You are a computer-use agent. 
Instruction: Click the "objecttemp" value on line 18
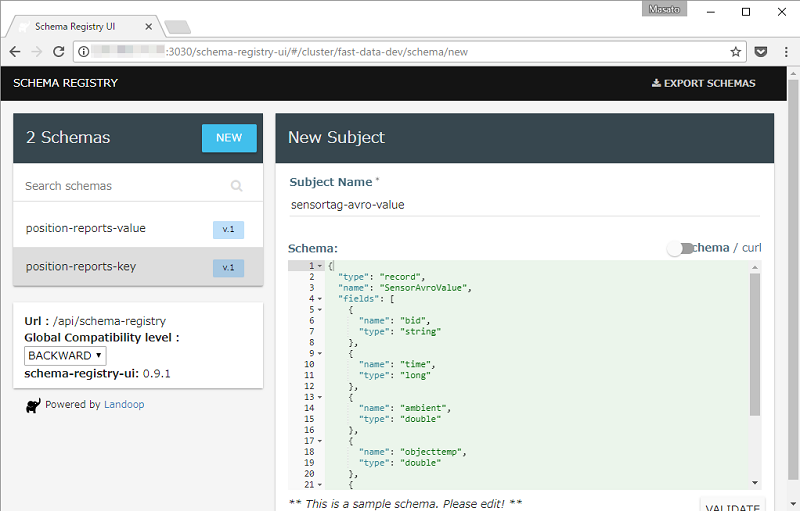(x=431, y=452)
